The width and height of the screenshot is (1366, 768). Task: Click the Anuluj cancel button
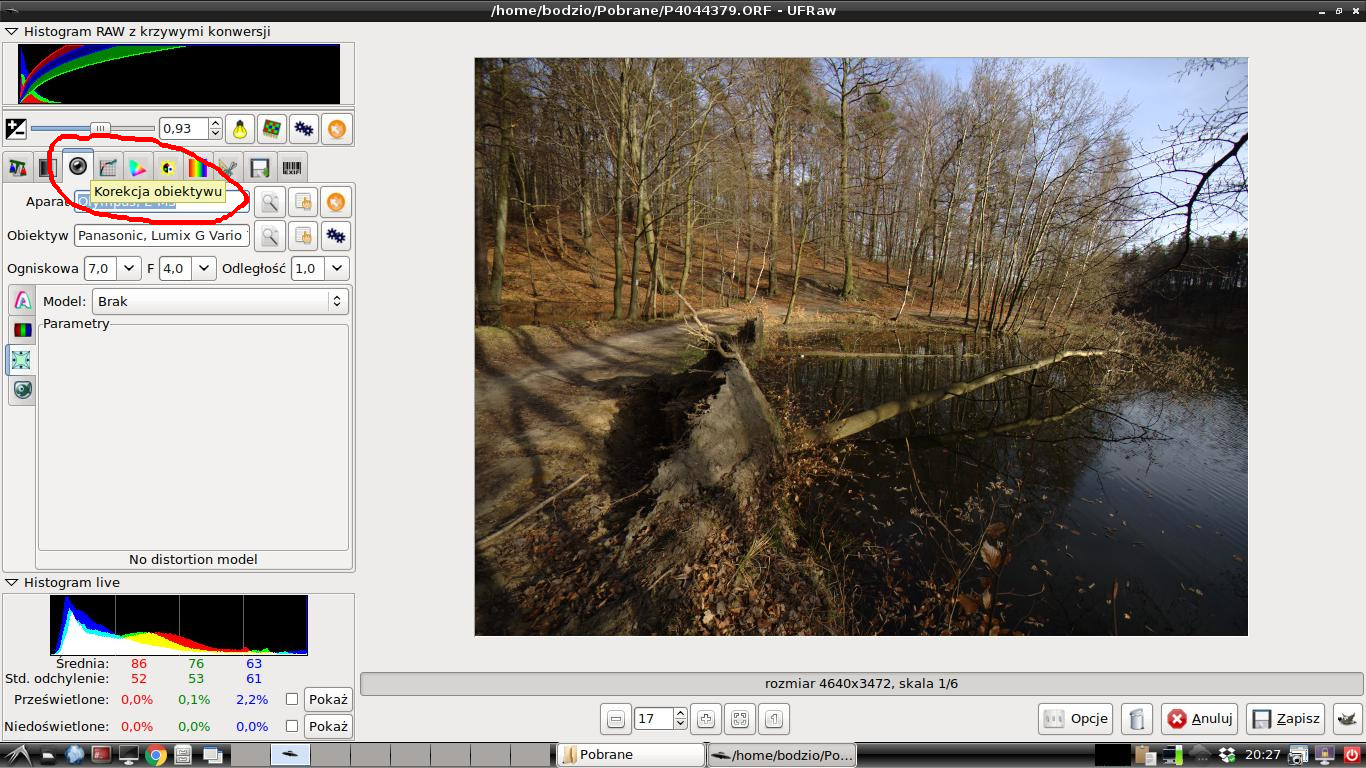(1200, 718)
